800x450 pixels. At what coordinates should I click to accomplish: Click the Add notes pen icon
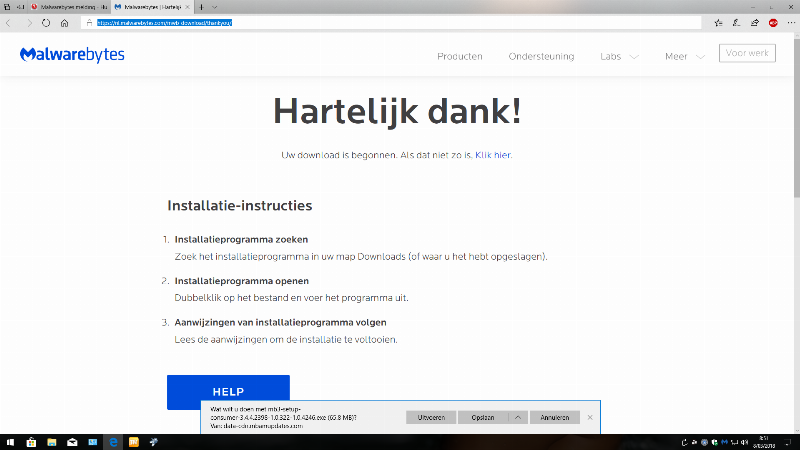point(736,23)
